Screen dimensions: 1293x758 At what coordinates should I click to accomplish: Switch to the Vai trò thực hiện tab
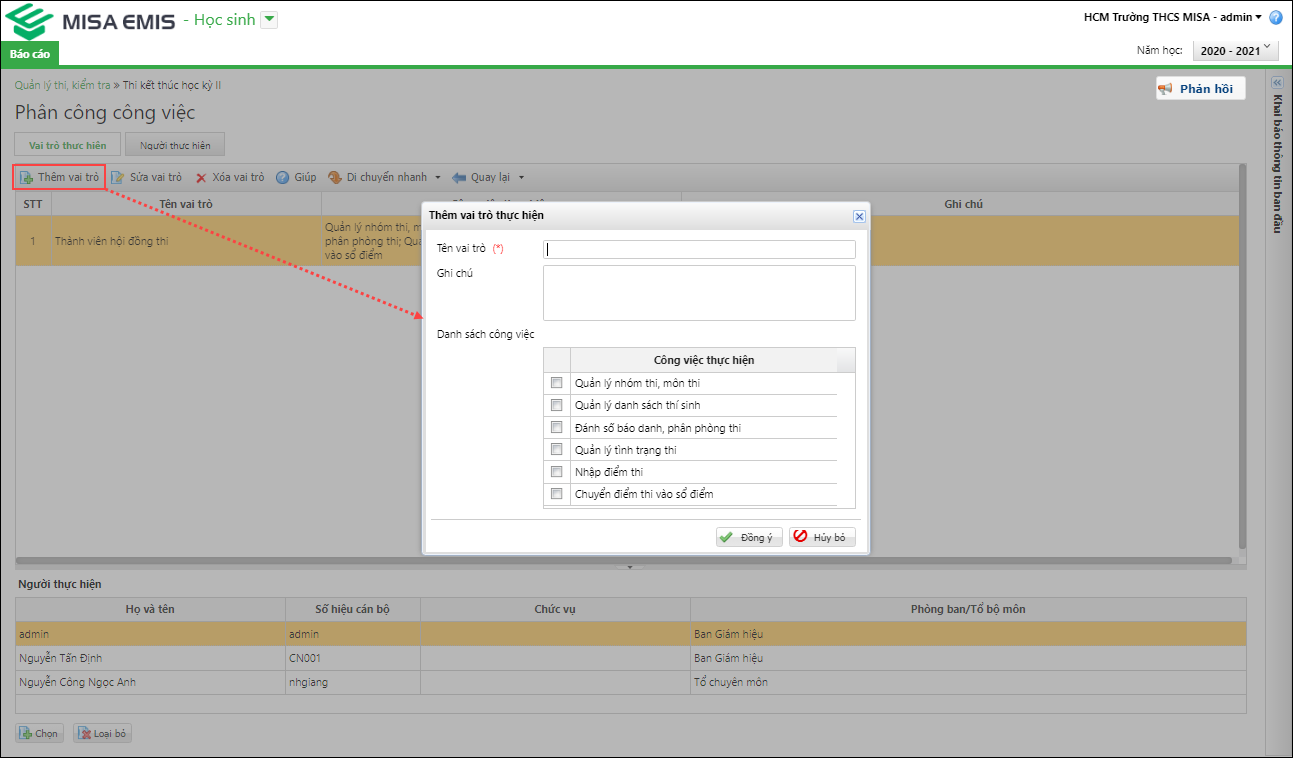68,145
